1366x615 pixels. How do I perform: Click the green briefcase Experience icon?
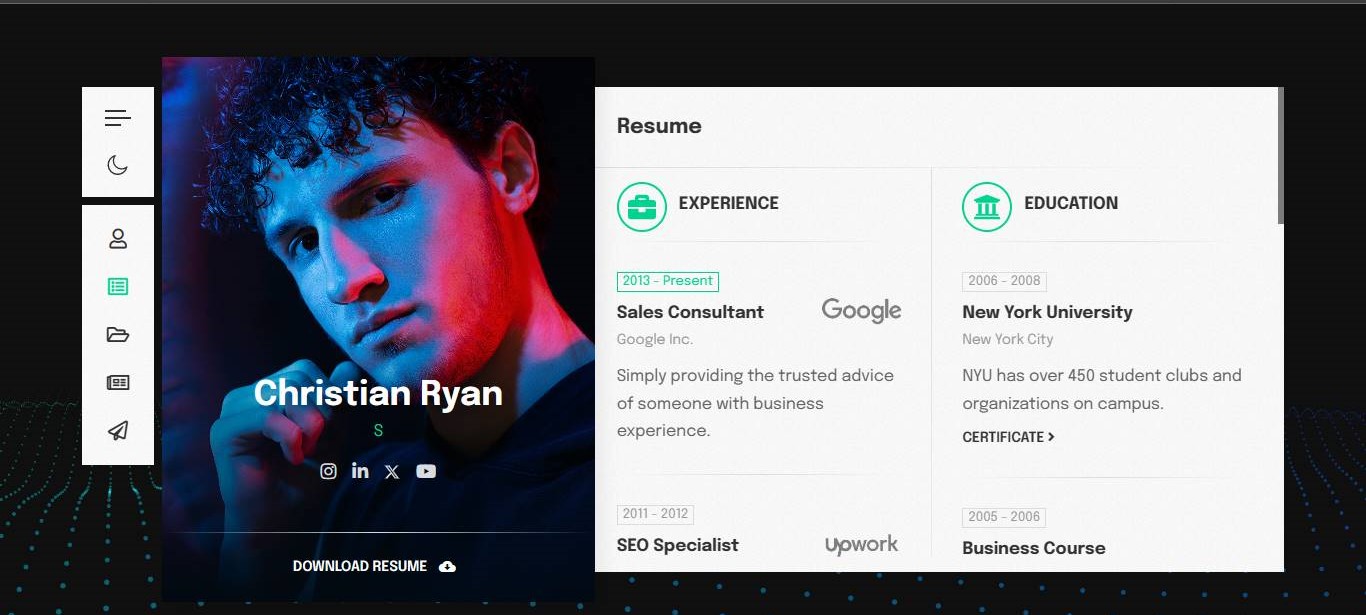pyautogui.click(x=641, y=206)
